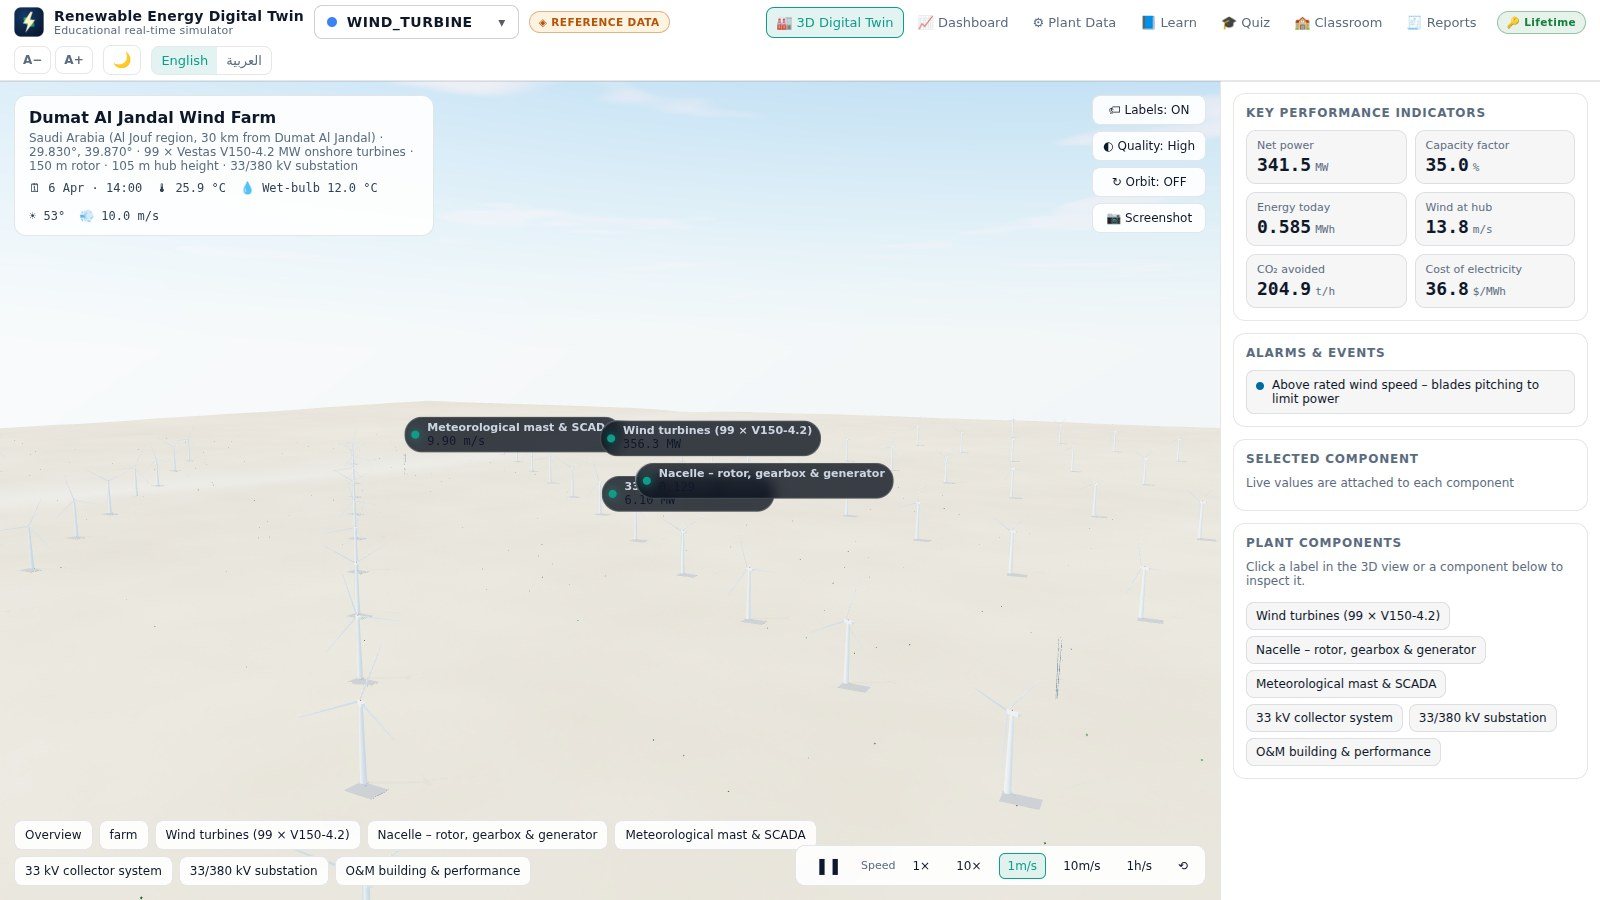
Task: Select Wind turbines chip in bottom bar
Action: click(257, 835)
